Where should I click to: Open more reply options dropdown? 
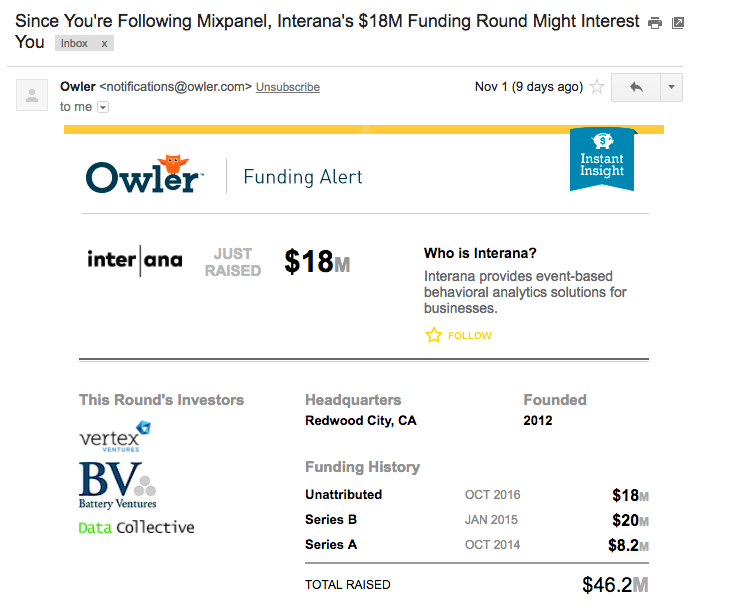672,87
